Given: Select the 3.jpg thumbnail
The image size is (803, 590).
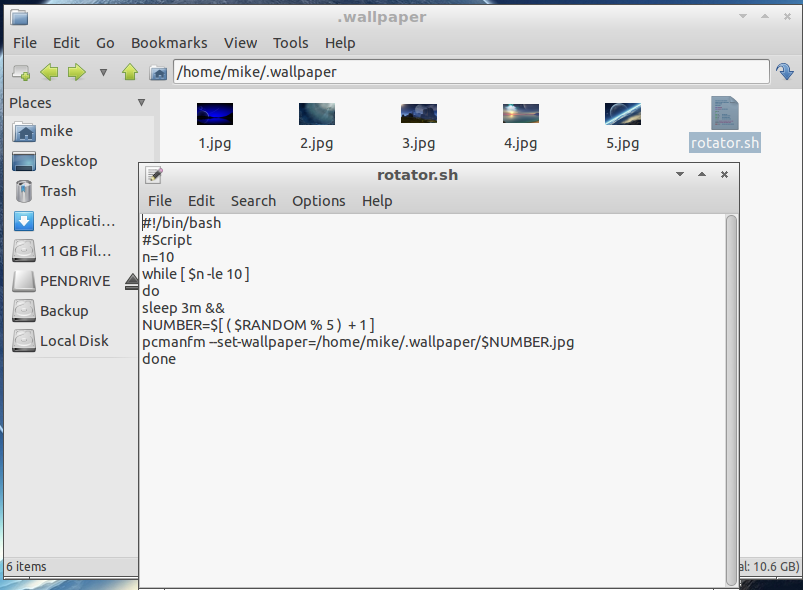Looking at the screenshot, I should tap(418, 114).
